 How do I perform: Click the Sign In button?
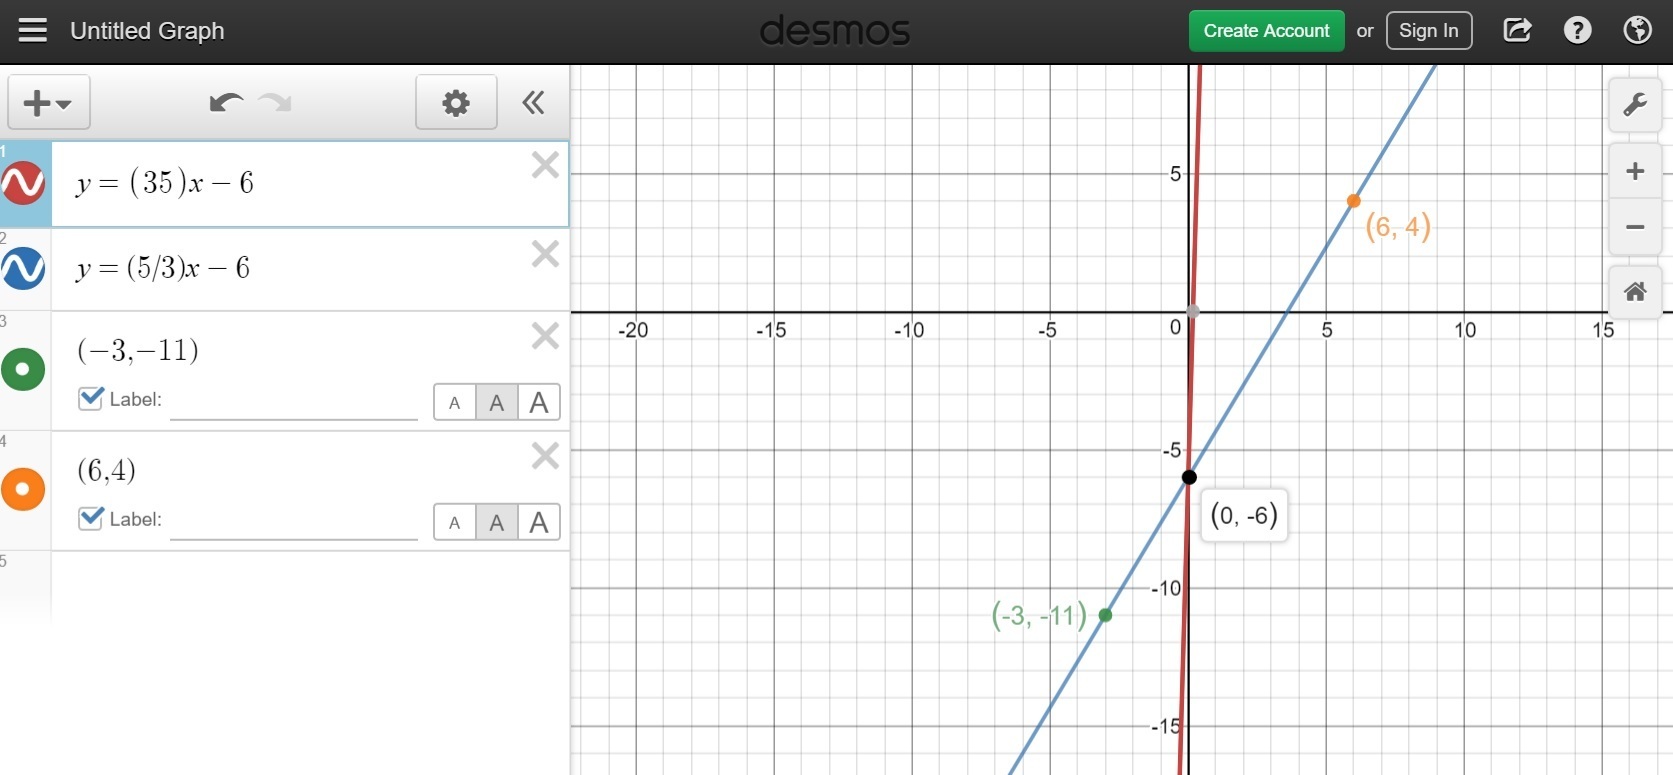[x=1428, y=31]
